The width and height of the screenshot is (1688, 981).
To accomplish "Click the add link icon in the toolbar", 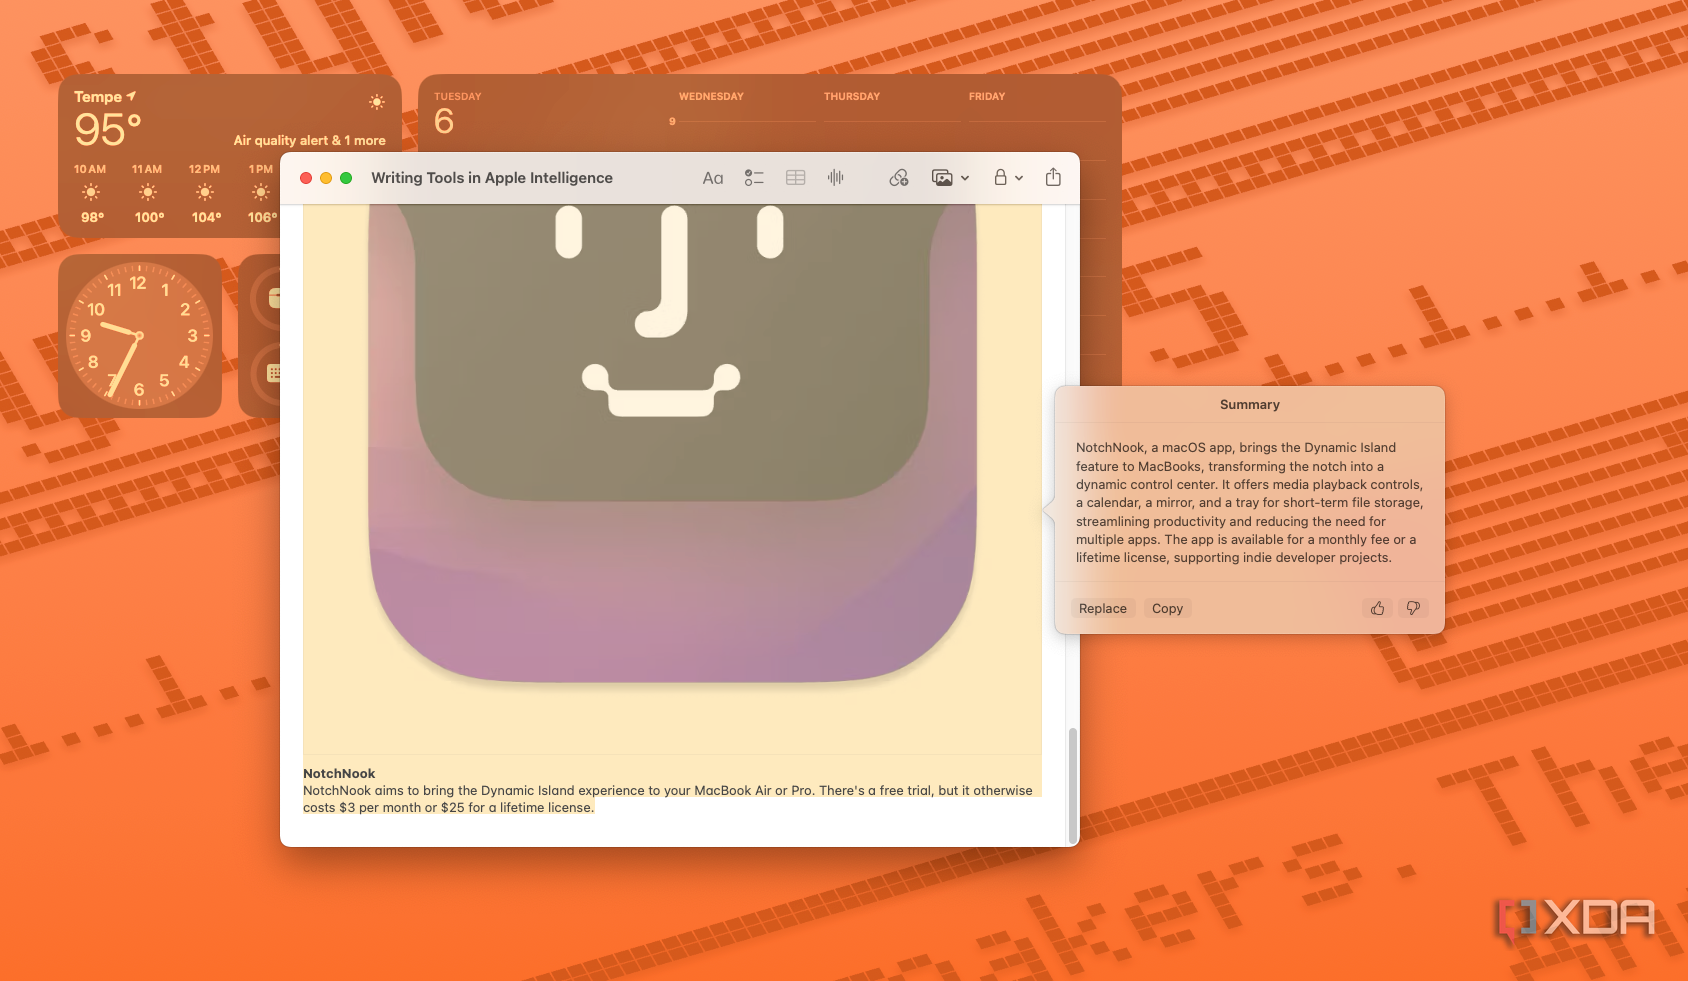I will [899, 178].
